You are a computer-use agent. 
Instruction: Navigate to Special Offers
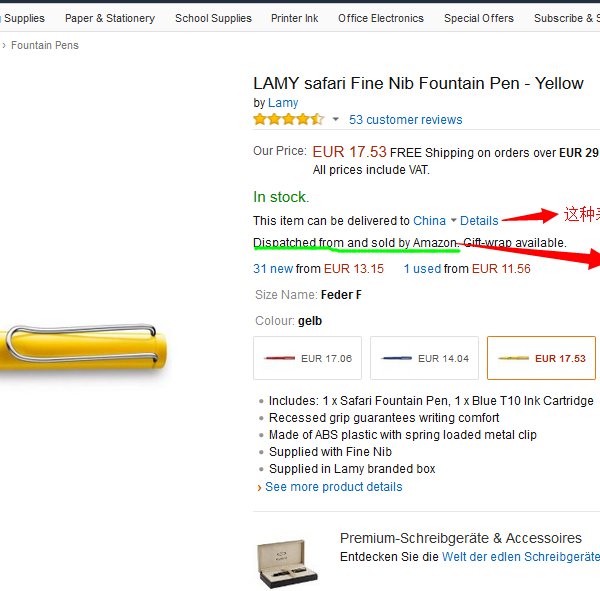(x=479, y=18)
